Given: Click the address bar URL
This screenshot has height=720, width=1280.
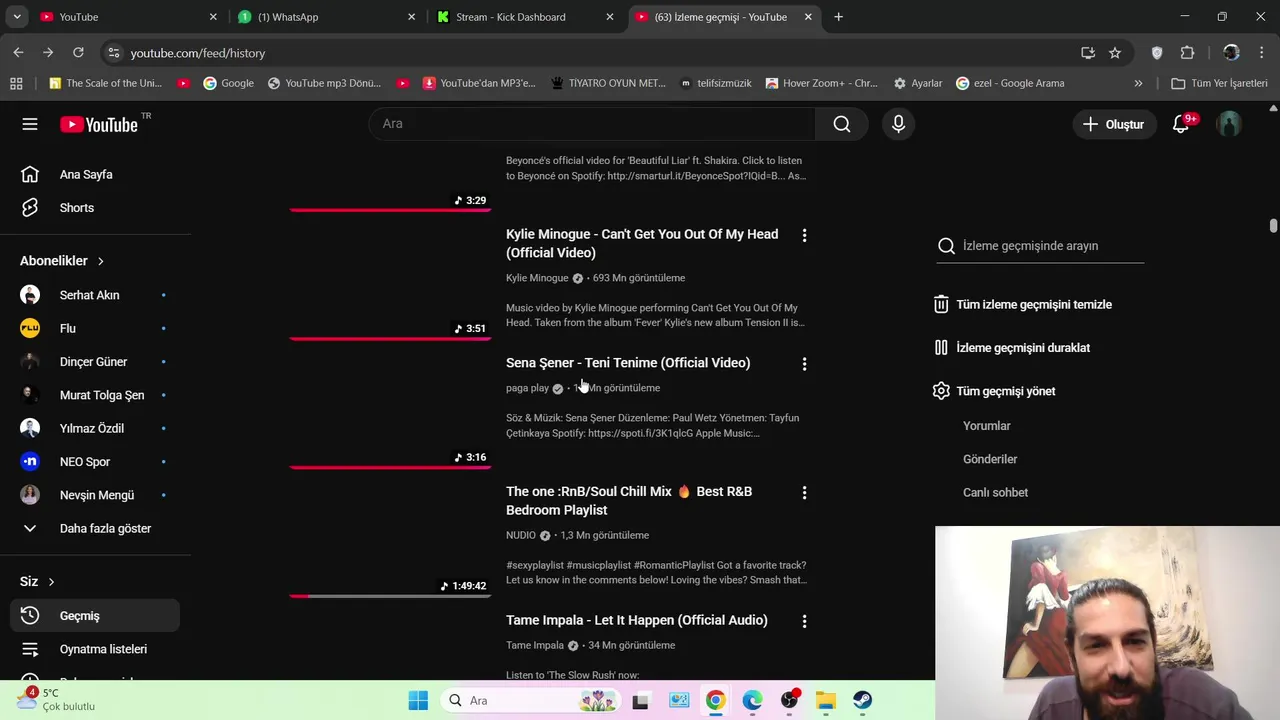Looking at the screenshot, I should [198, 53].
